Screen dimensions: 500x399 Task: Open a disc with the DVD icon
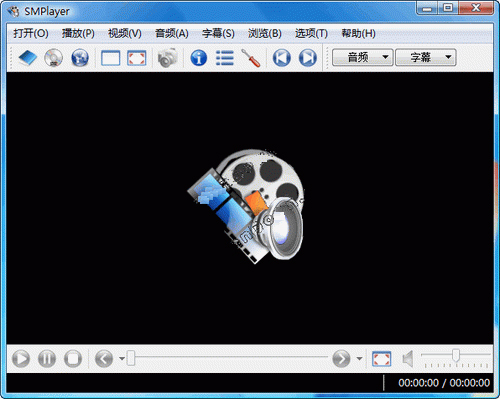pyautogui.click(x=53, y=58)
